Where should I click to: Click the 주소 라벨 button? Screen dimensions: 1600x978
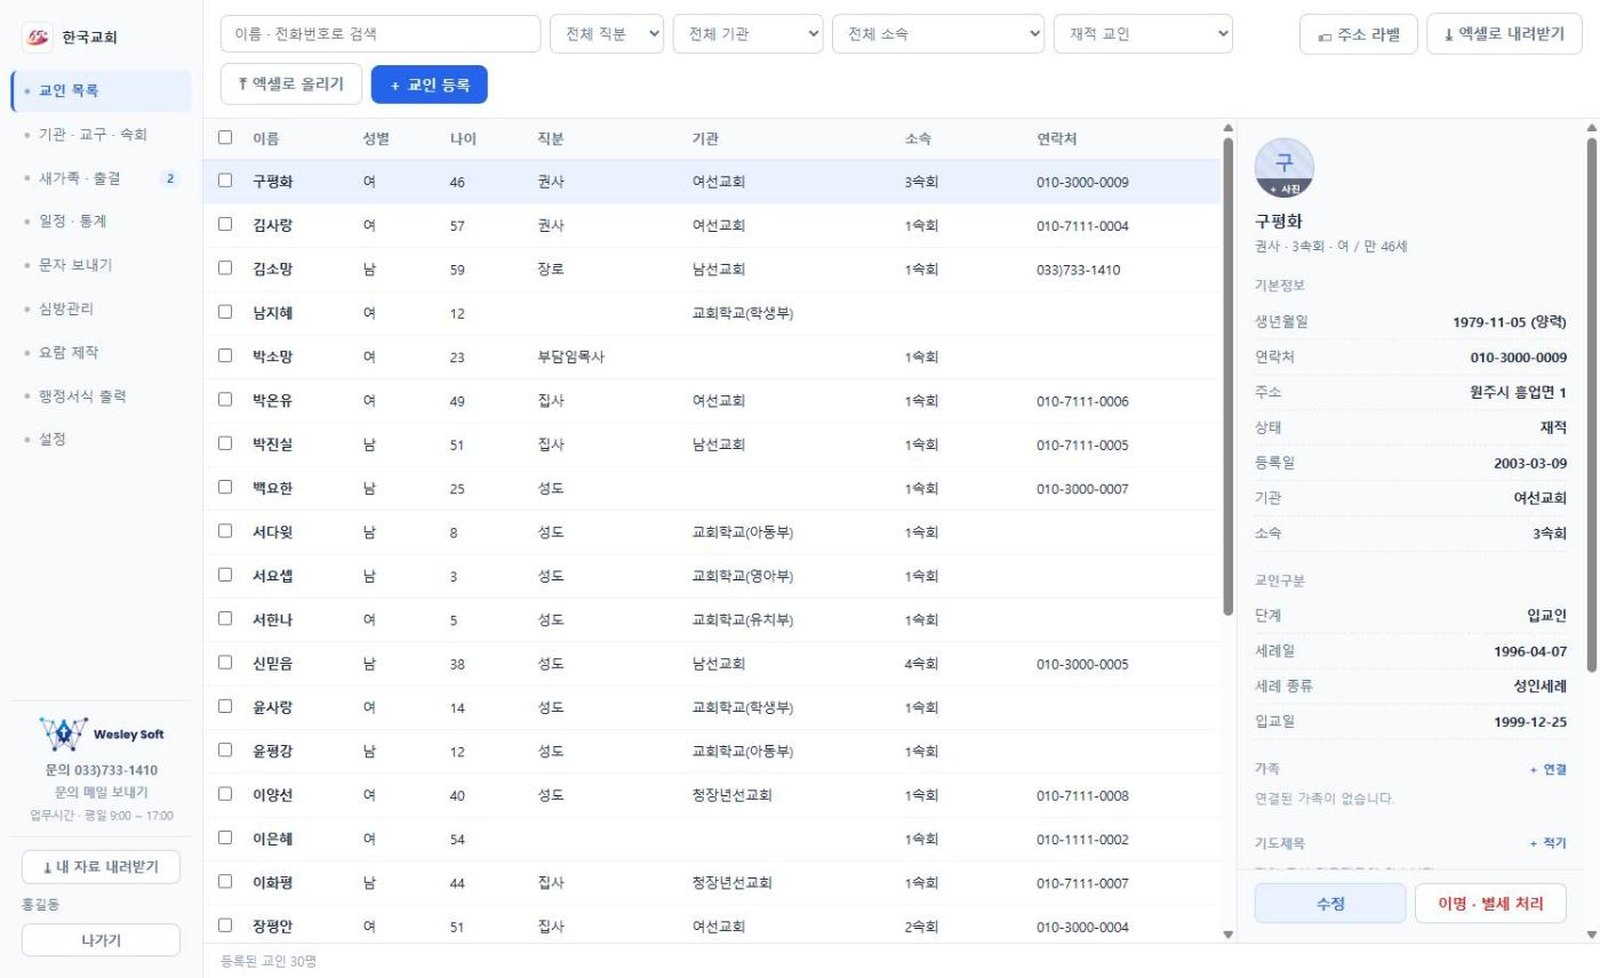pos(1358,34)
